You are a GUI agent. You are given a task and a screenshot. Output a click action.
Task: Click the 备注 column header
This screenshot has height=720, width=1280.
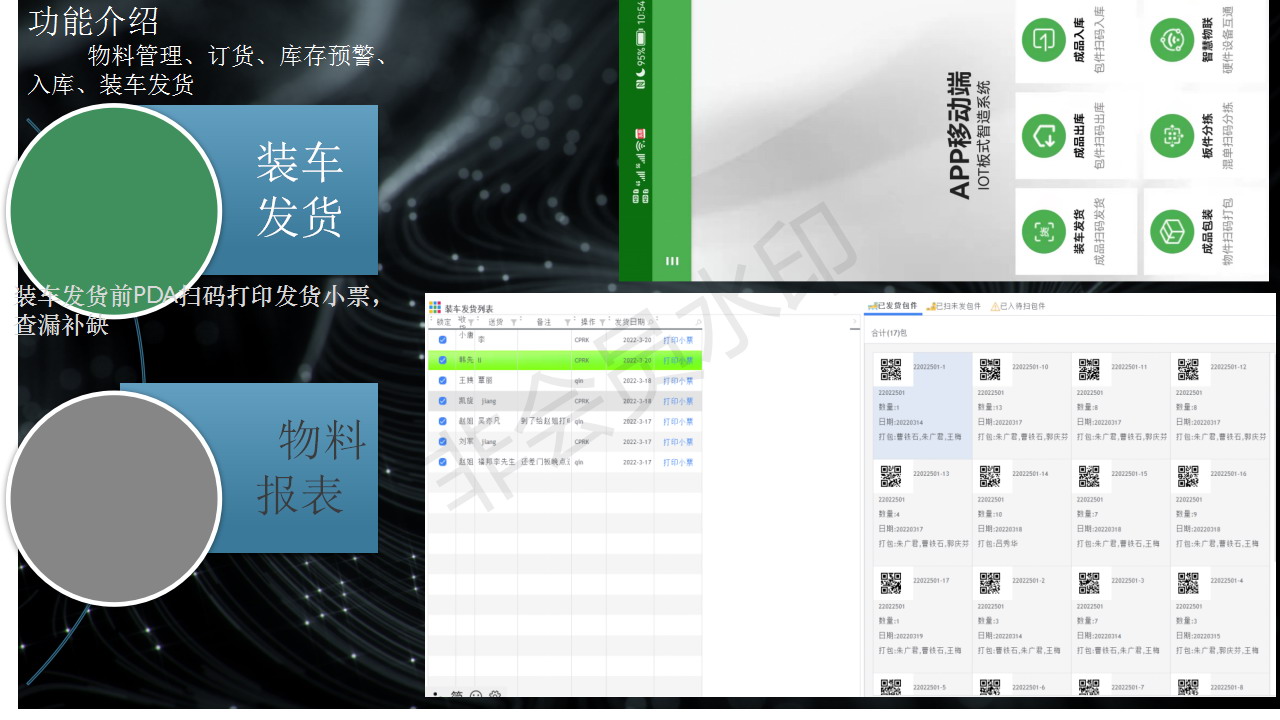pos(544,322)
